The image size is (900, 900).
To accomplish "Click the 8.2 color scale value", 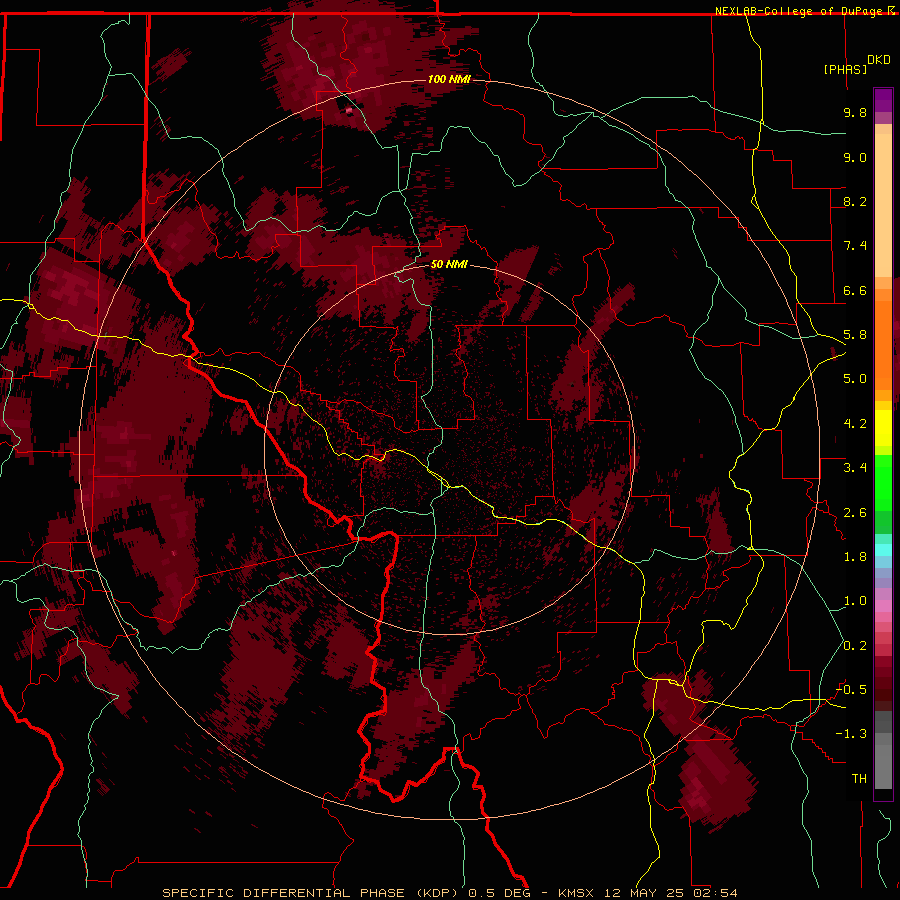I will click(855, 201).
